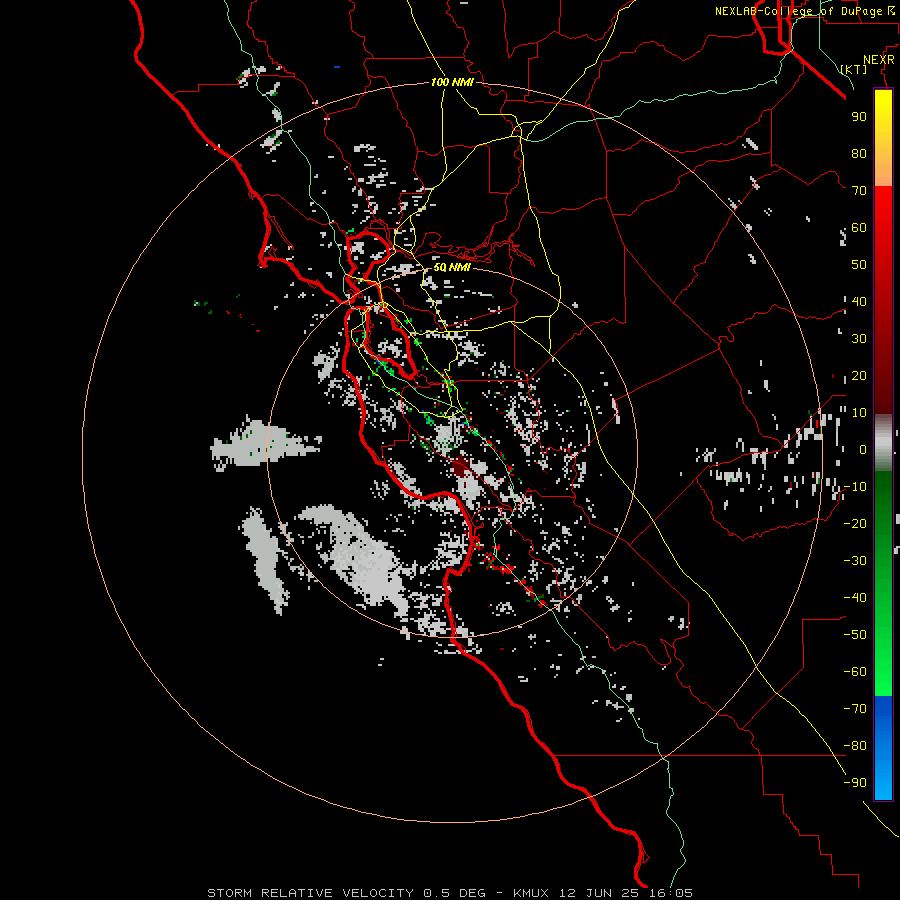Click the -50 value on velocity scale
This screenshot has height=900, width=900.
pos(855,634)
